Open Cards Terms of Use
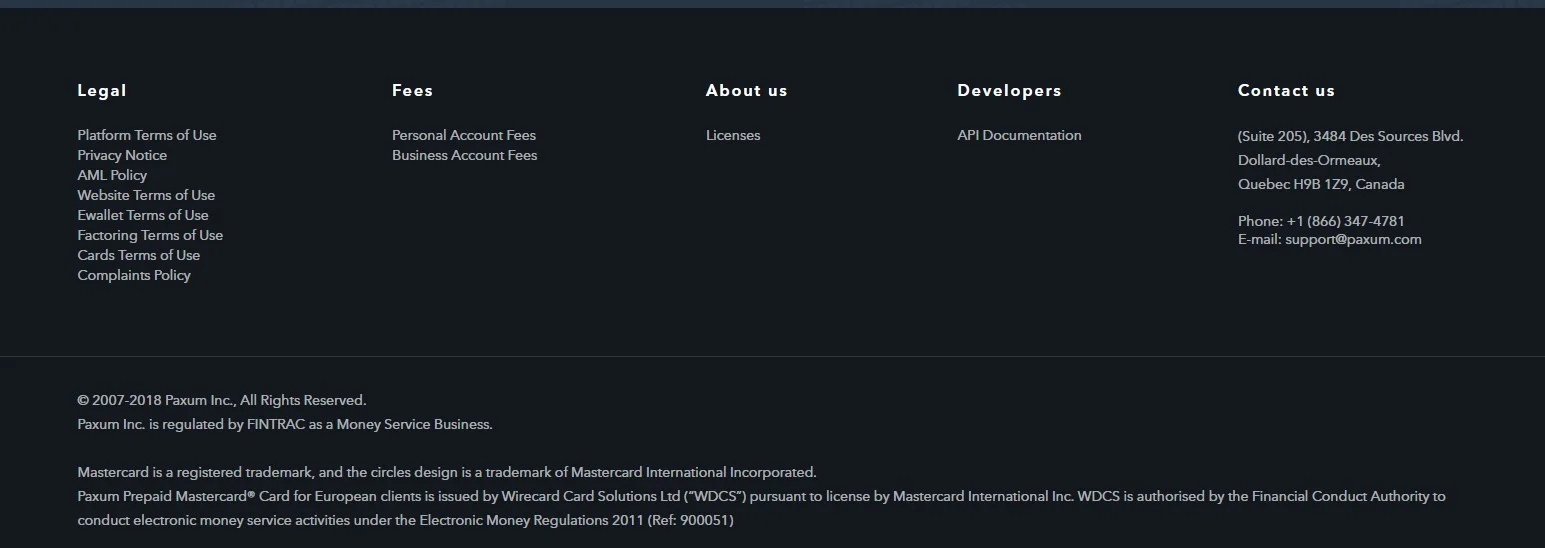This screenshot has width=1545, height=548. click(139, 255)
